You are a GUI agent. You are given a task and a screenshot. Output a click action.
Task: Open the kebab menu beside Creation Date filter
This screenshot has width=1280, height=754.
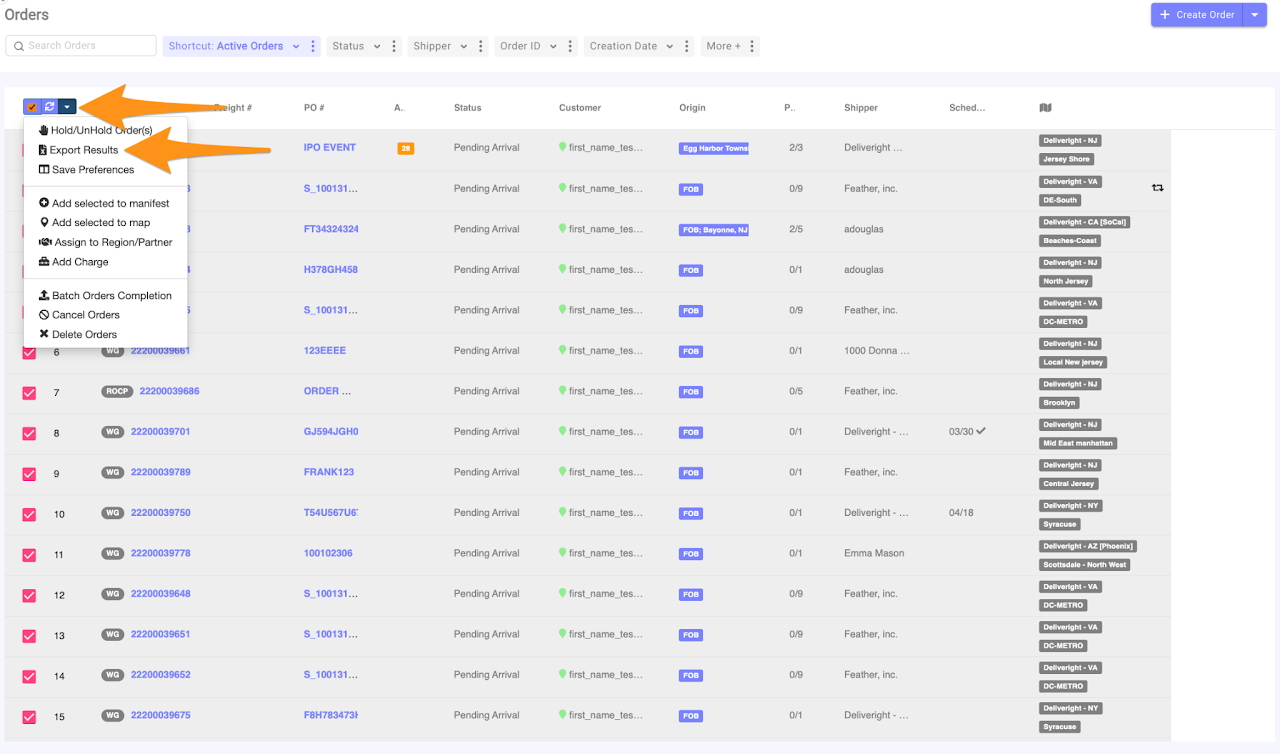pos(688,46)
